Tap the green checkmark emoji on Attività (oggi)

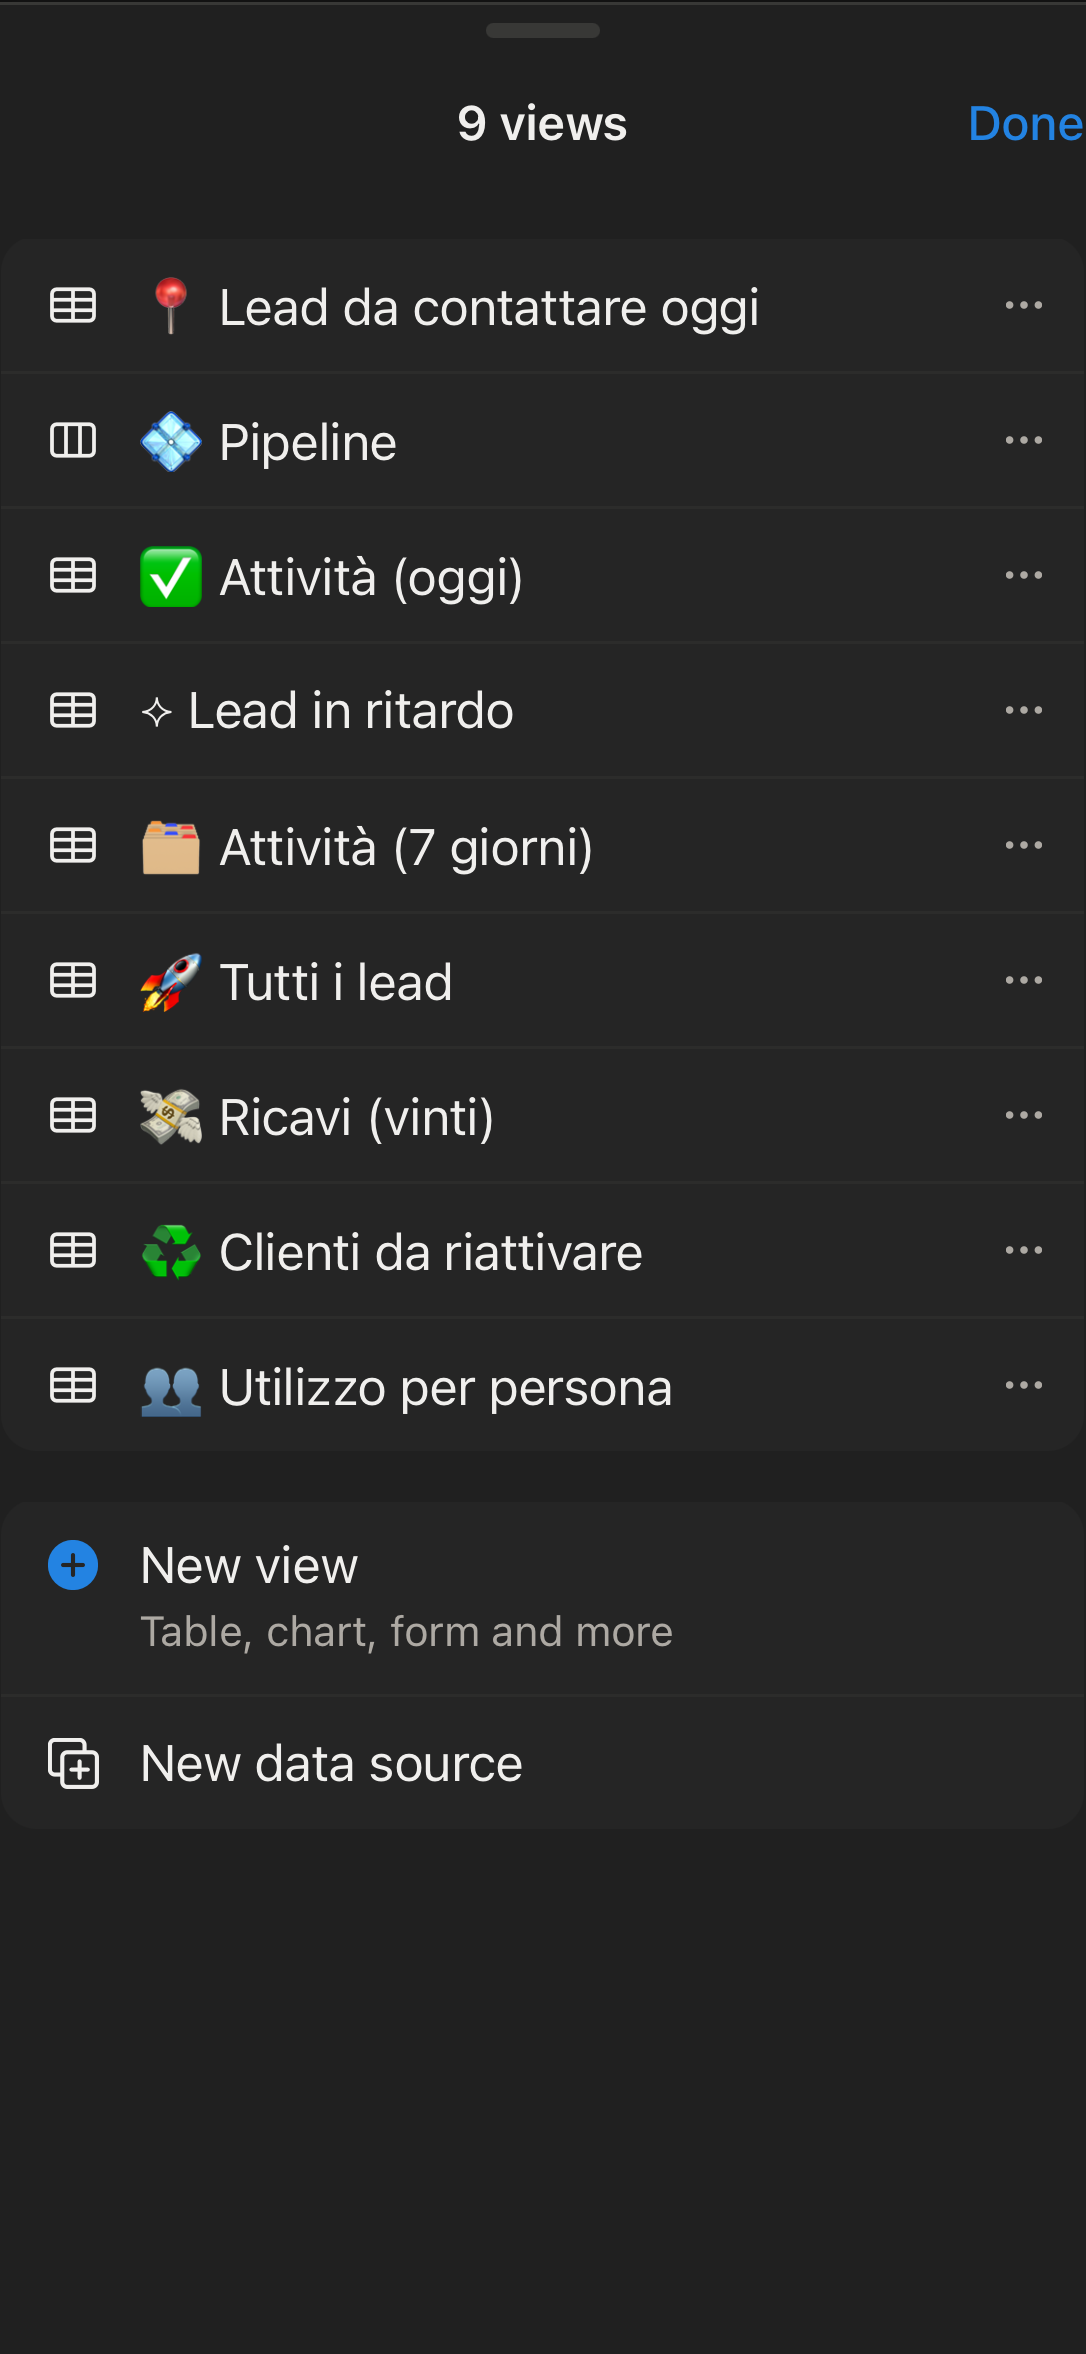pos(171,577)
